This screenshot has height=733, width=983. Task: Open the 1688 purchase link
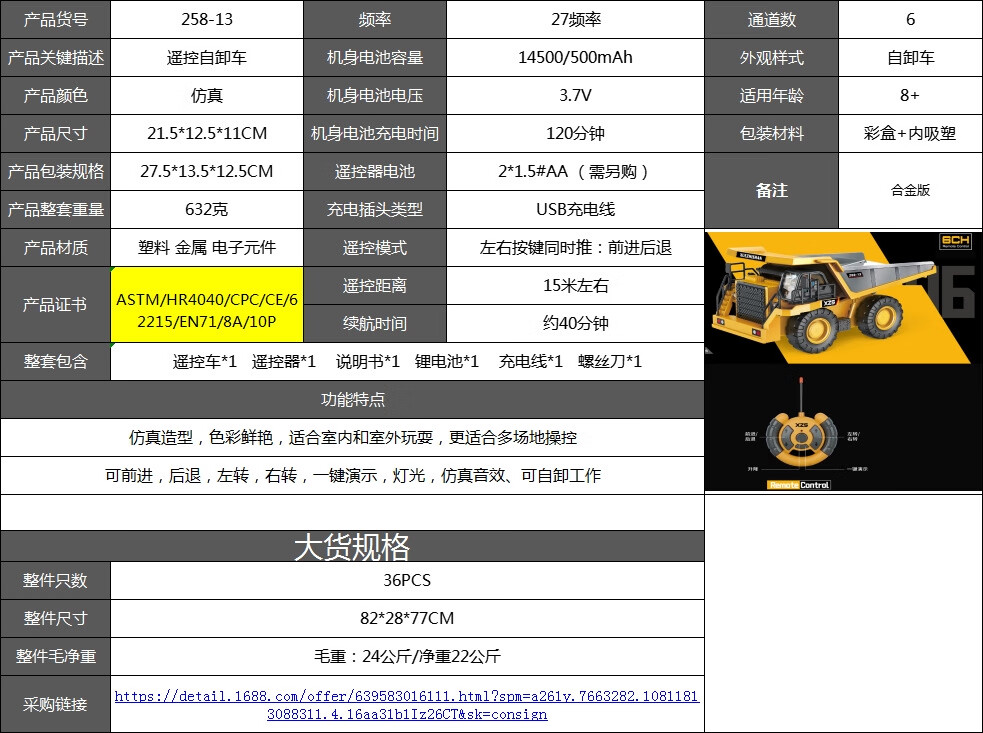click(407, 705)
